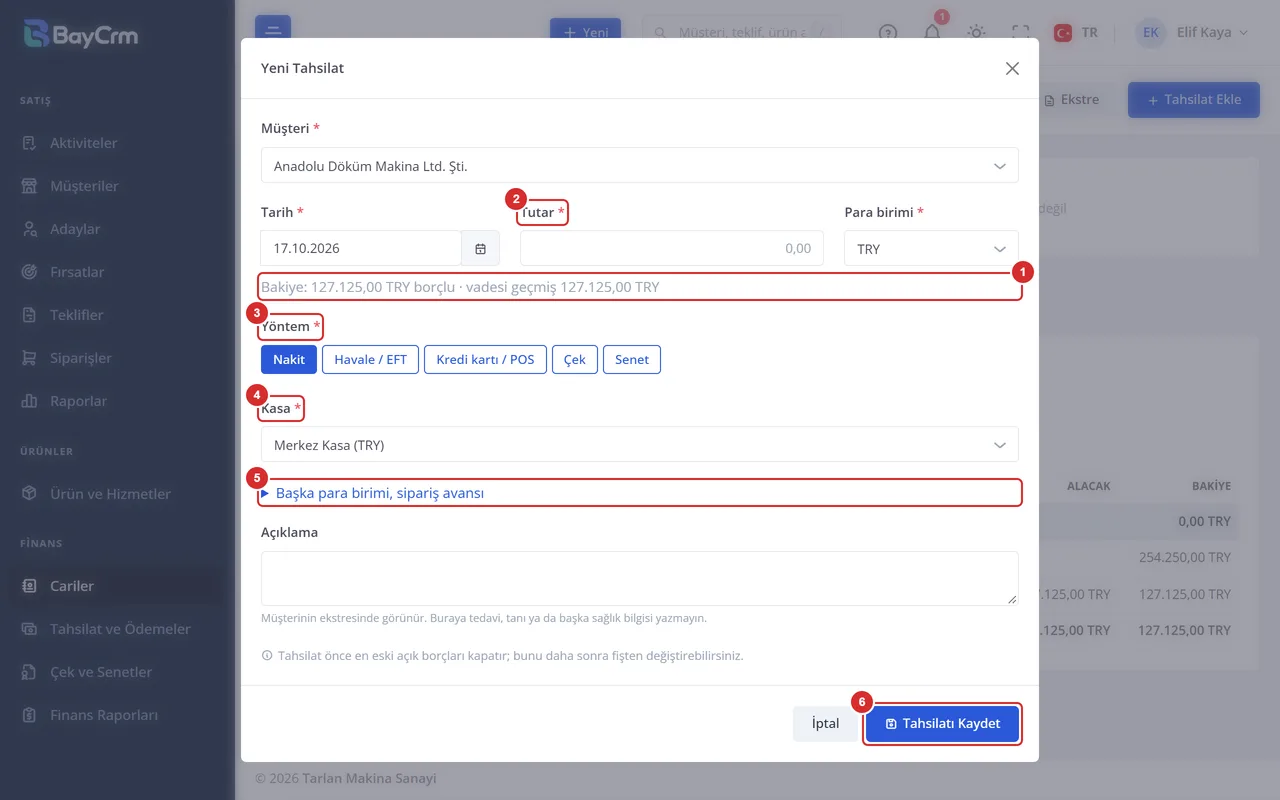Click the Turkish flag language icon
Image resolution: width=1280 pixels, height=800 pixels.
(x=1063, y=32)
